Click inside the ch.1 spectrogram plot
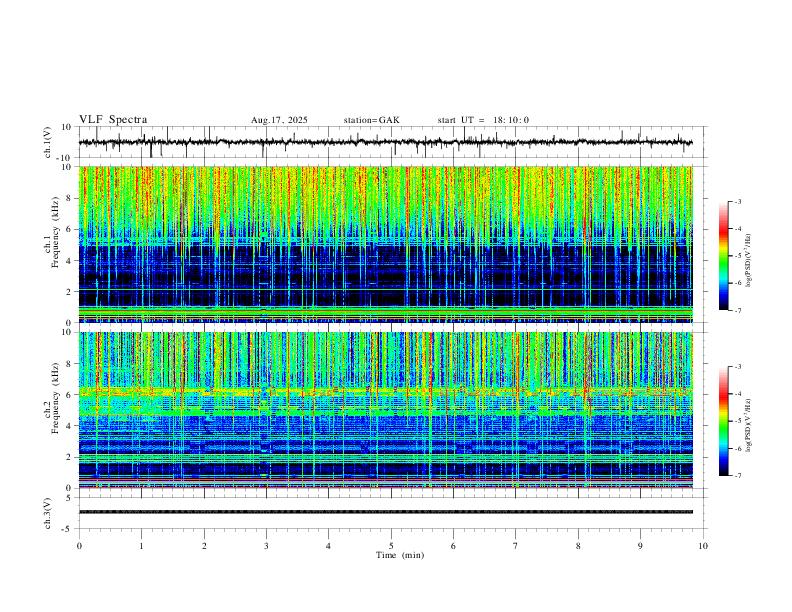Viewport: 792px width, 612px height. (385, 244)
